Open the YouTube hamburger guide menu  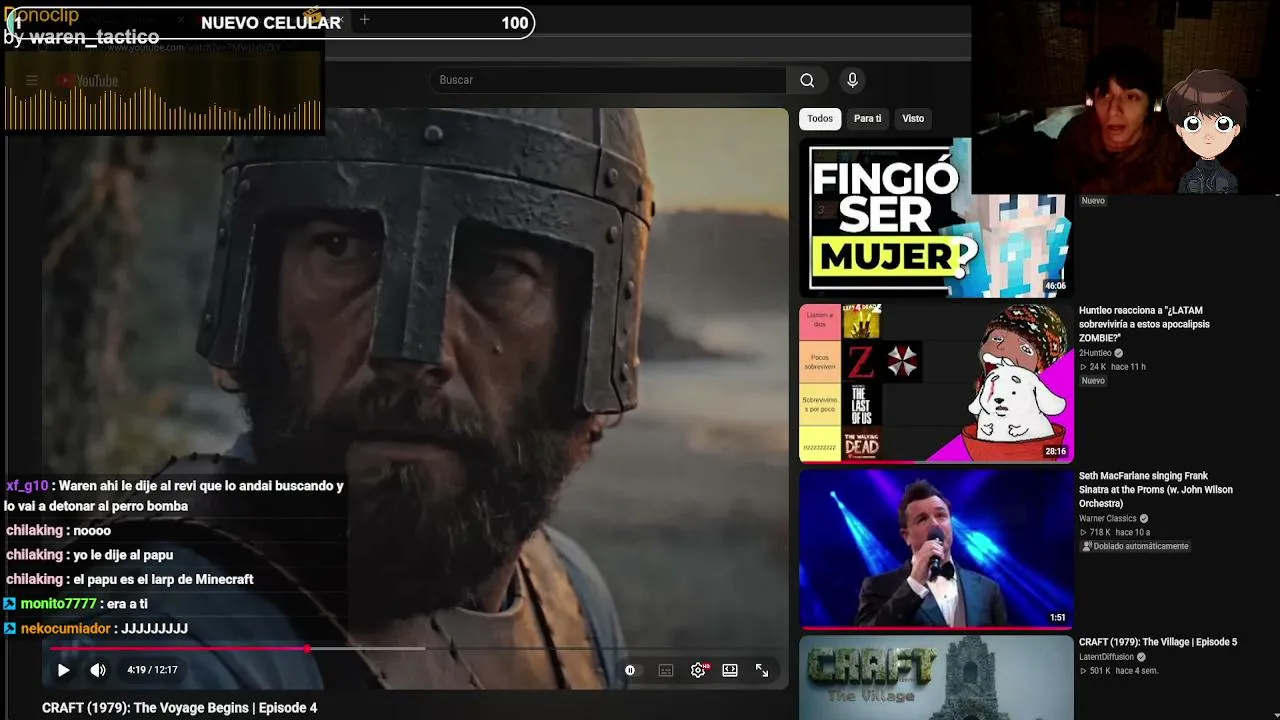tap(32, 81)
